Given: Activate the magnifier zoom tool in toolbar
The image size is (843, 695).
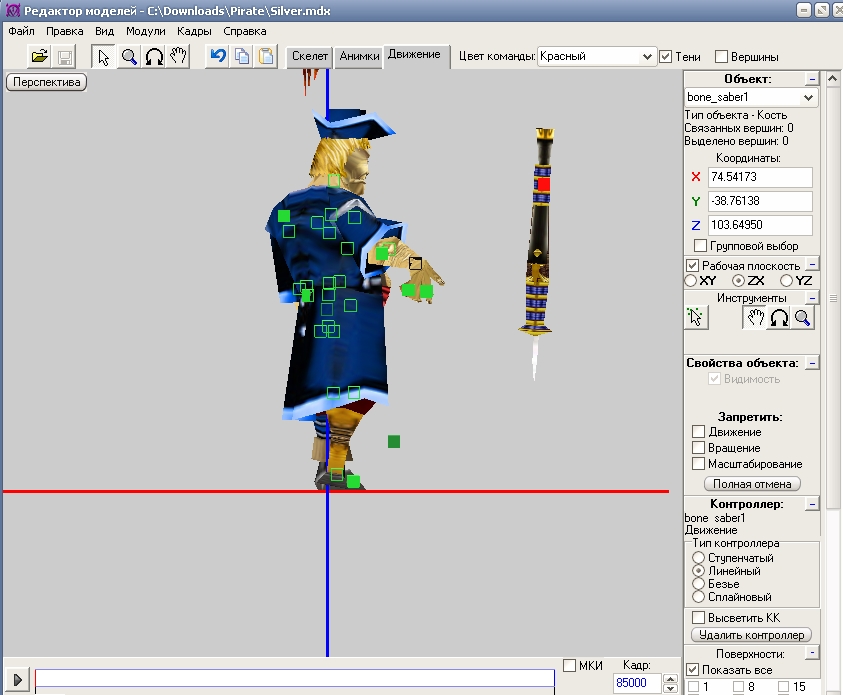Looking at the screenshot, I should [129, 56].
